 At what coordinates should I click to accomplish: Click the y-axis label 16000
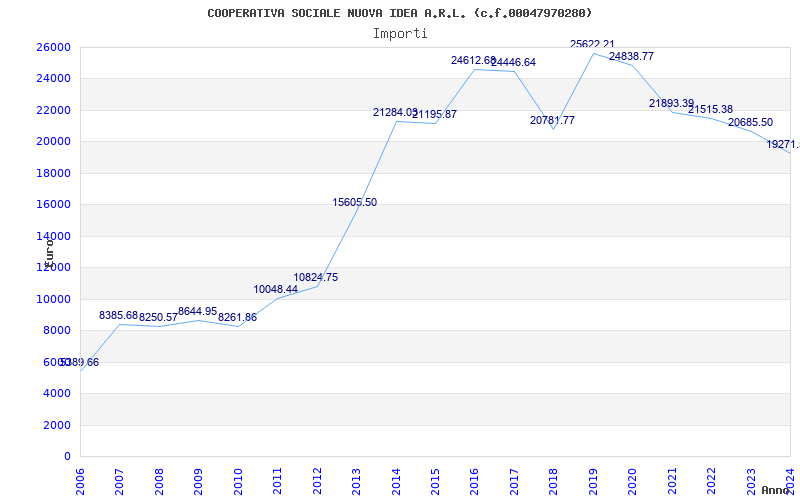tap(53, 205)
